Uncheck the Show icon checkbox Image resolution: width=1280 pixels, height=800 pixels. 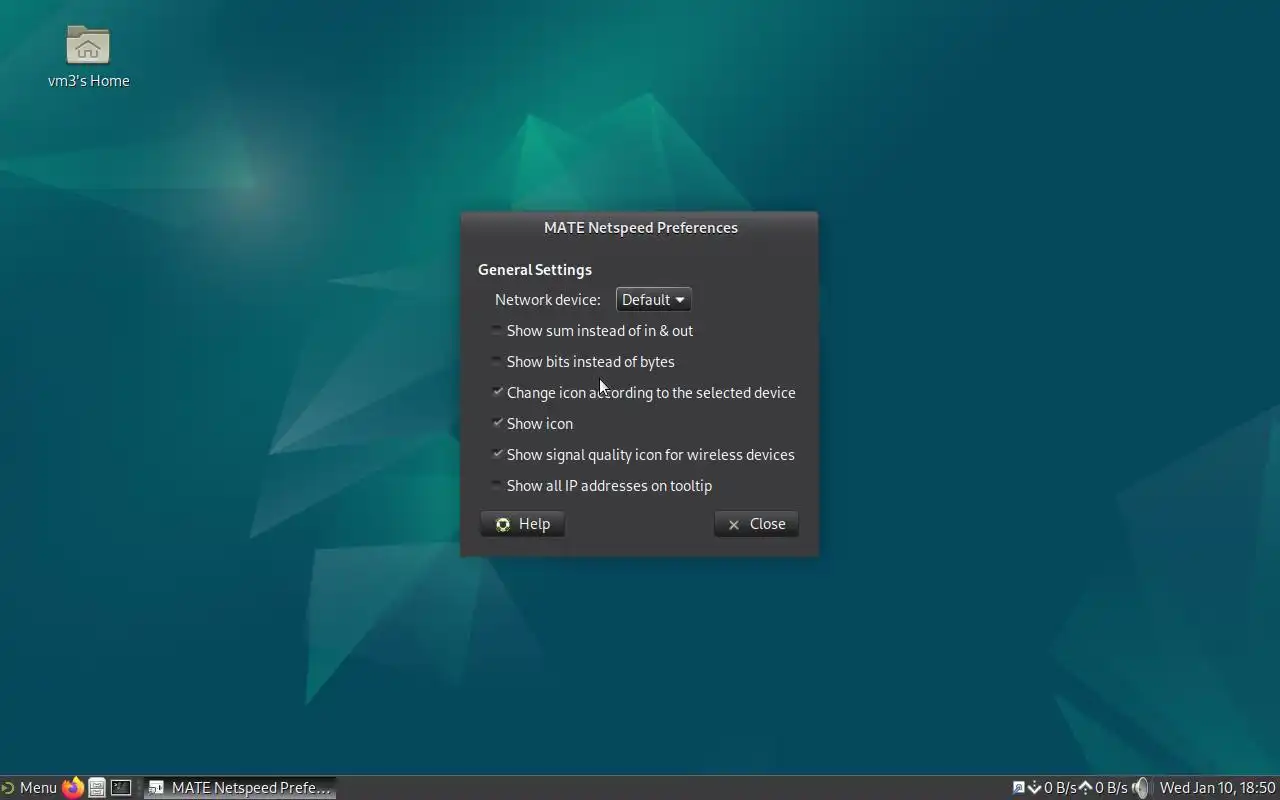tap(497, 423)
